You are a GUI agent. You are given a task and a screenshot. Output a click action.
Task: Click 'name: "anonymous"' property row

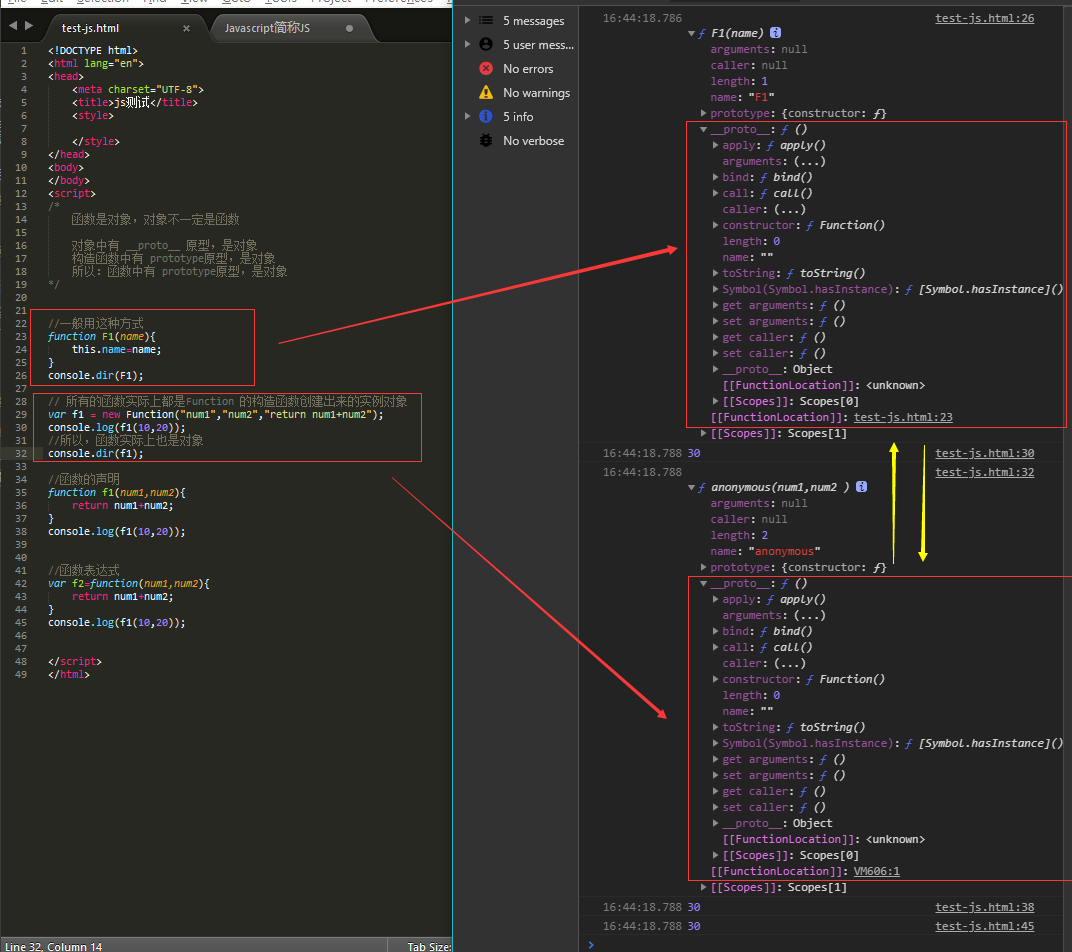[765, 551]
